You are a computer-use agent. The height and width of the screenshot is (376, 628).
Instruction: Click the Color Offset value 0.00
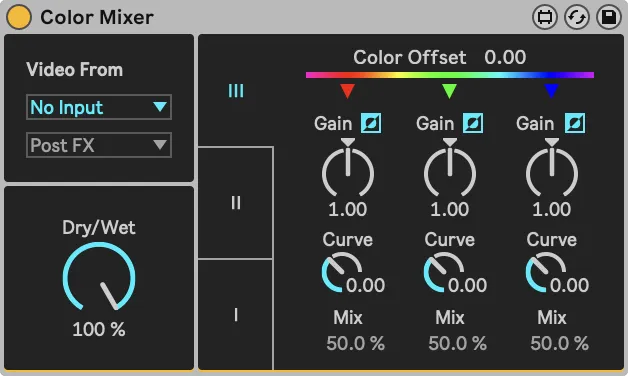tap(505, 57)
